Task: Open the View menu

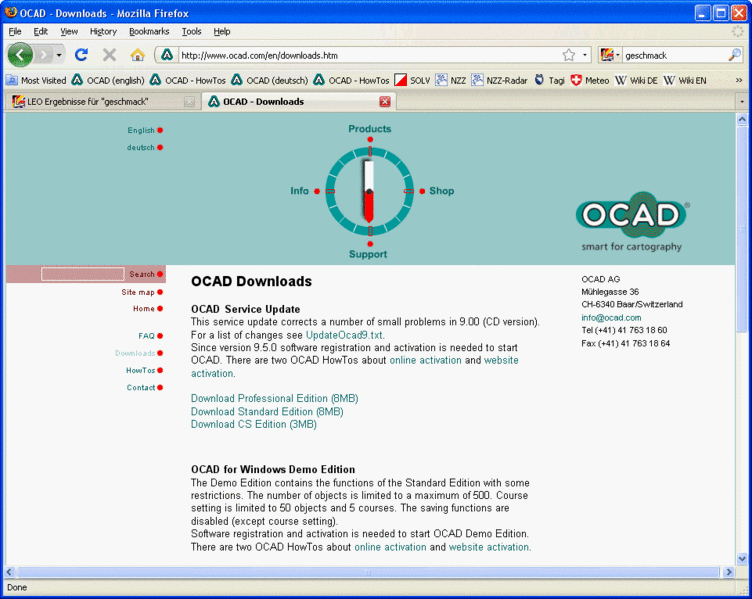Action: tap(69, 31)
